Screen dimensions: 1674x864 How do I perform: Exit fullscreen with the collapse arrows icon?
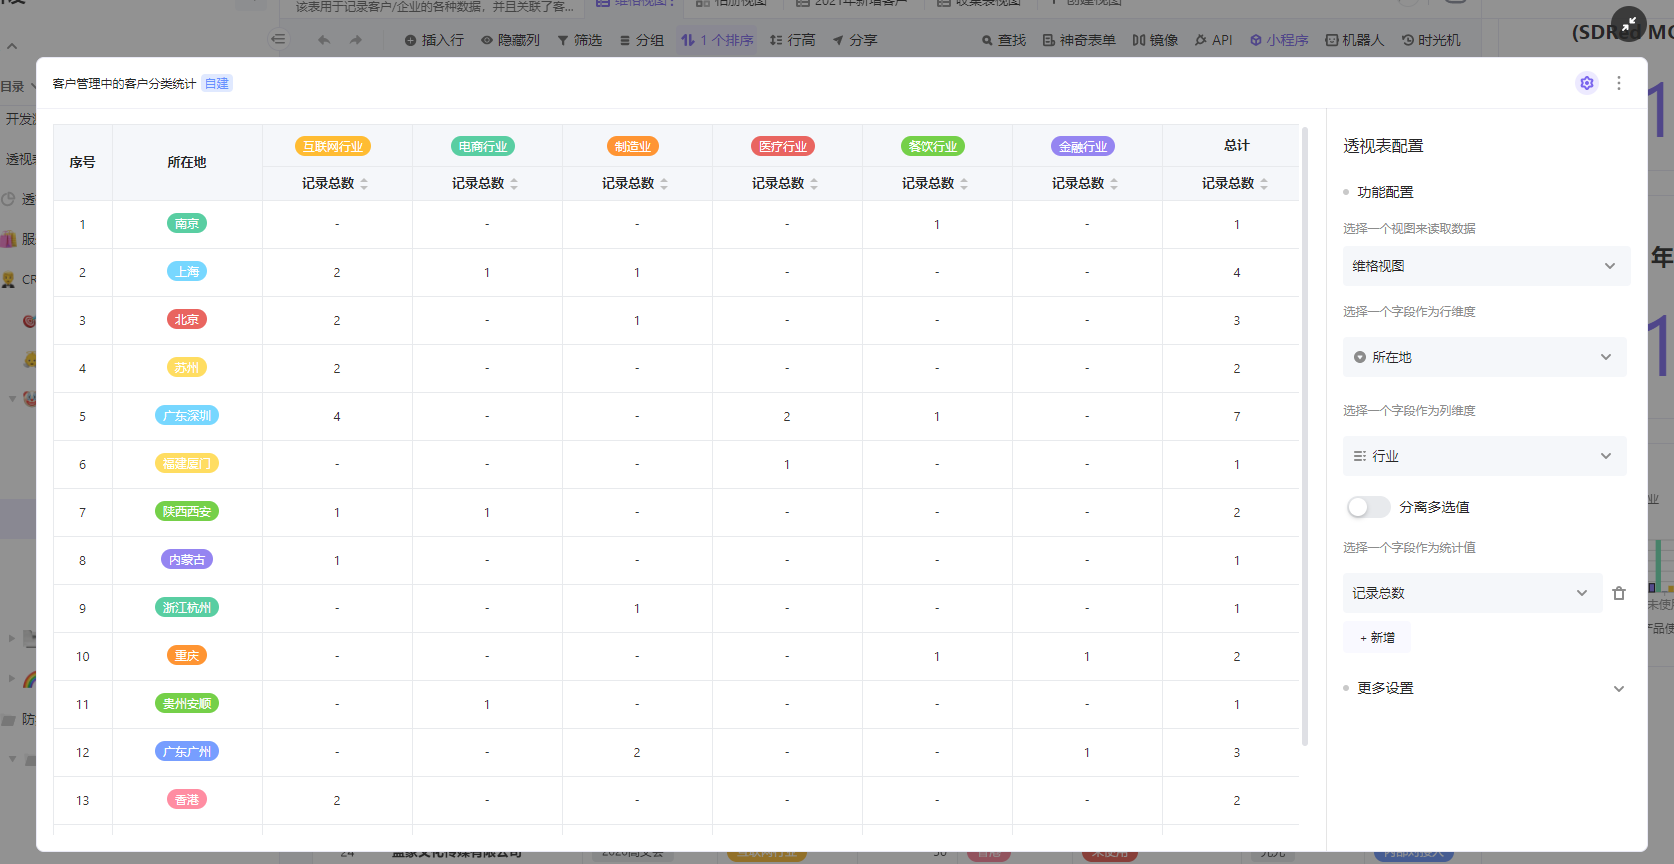tap(1628, 24)
